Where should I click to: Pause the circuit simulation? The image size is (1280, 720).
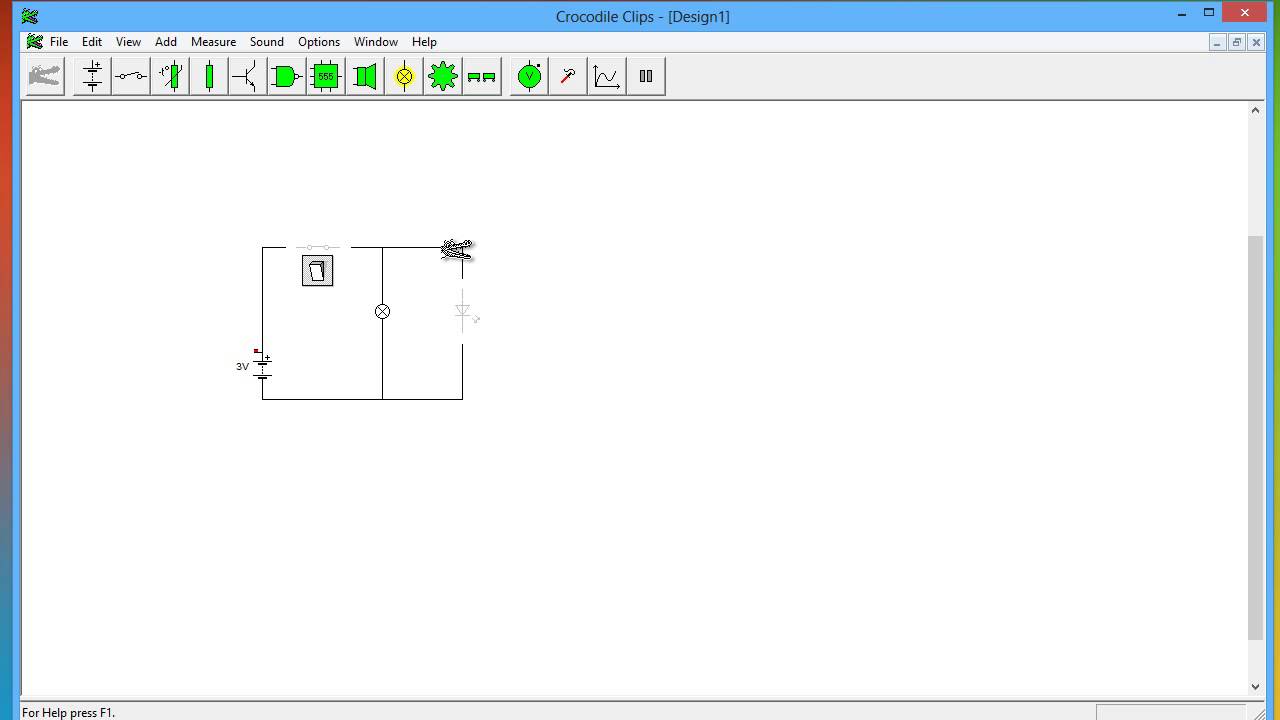[646, 76]
